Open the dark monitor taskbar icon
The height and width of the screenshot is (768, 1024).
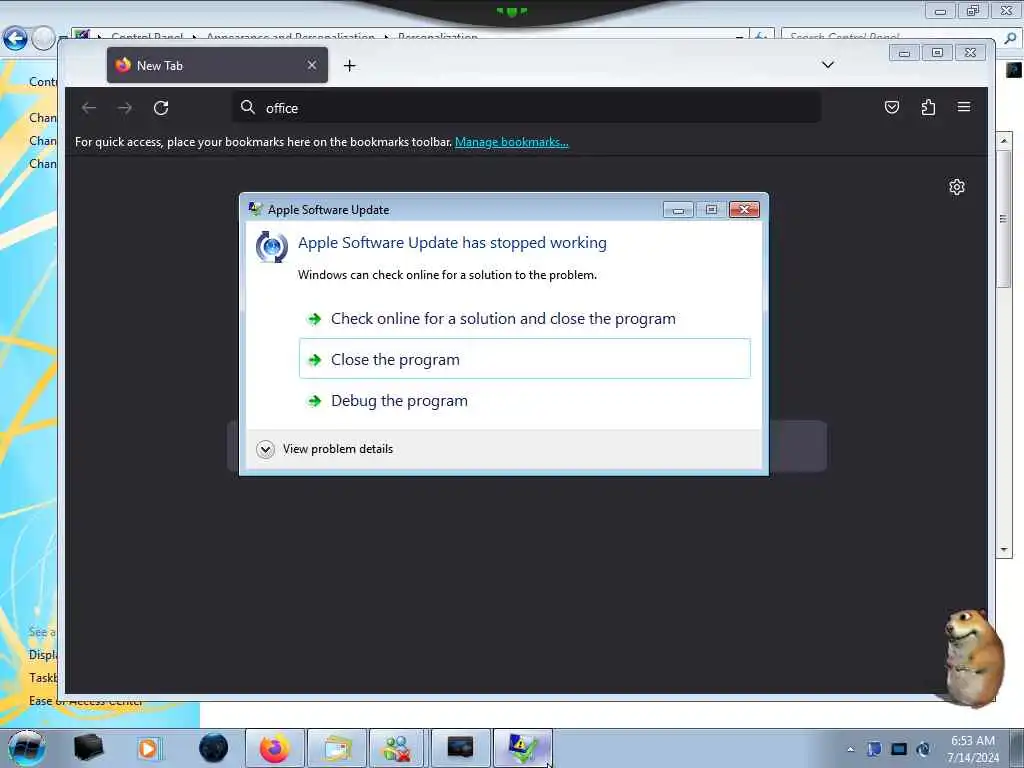click(460, 748)
